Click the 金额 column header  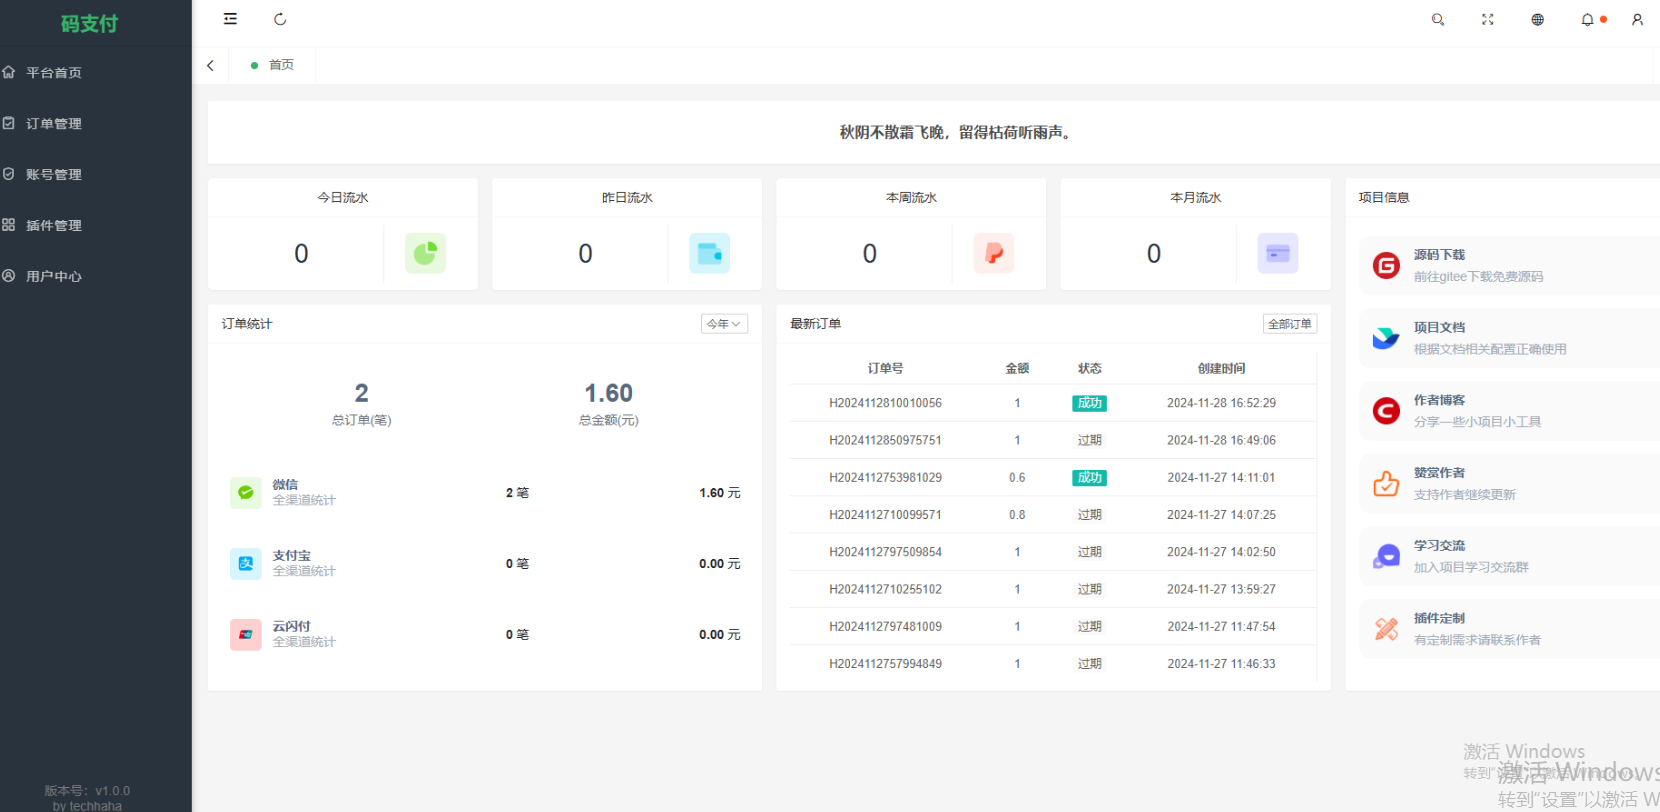[1017, 369]
